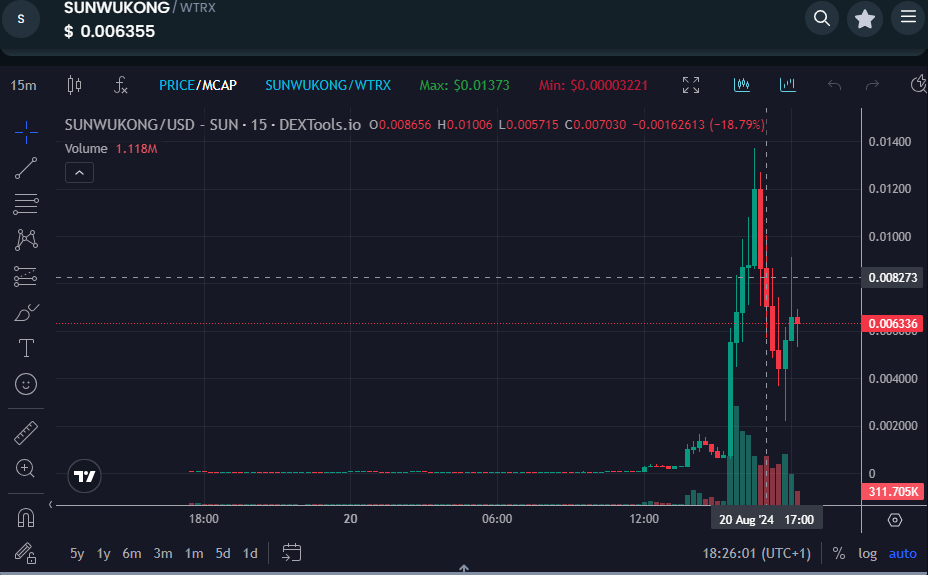Screen dimensions: 928x575
Task: Open timezone menu 18:26:01 (UTC+1)
Action: tap(756, 554)
